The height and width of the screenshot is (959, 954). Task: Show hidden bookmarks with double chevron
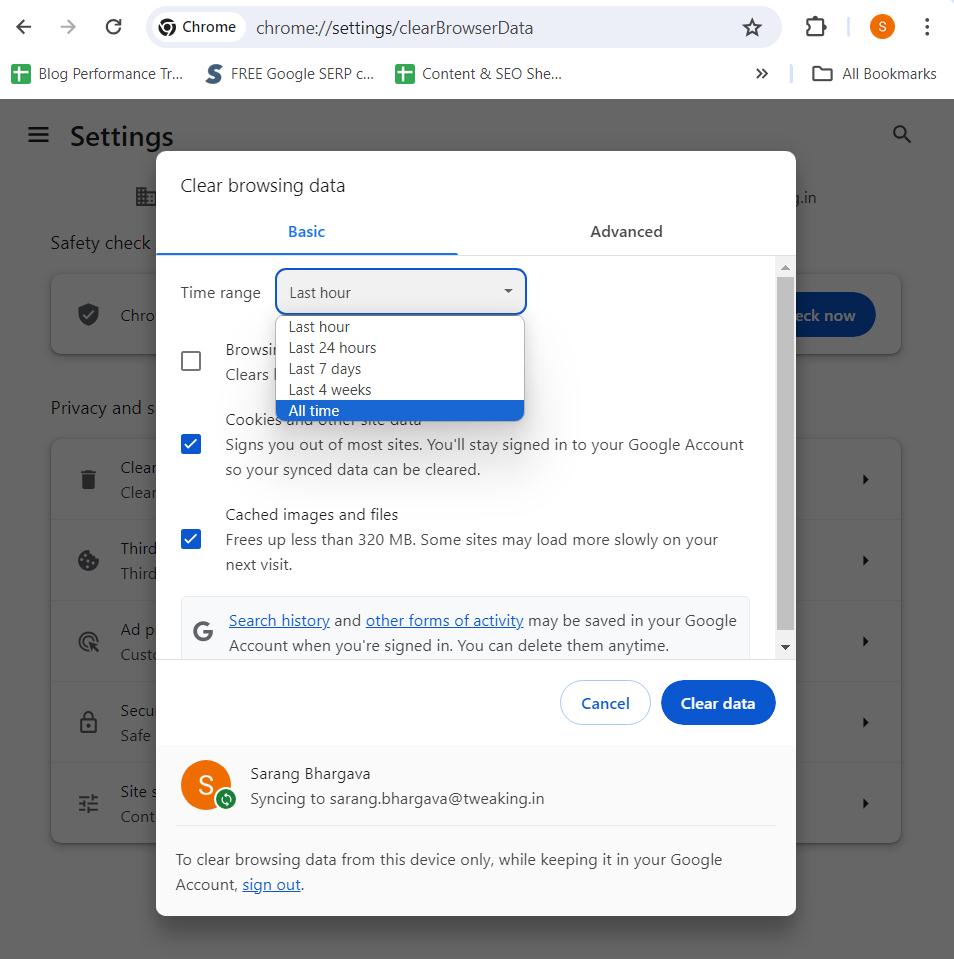(762, 73)
